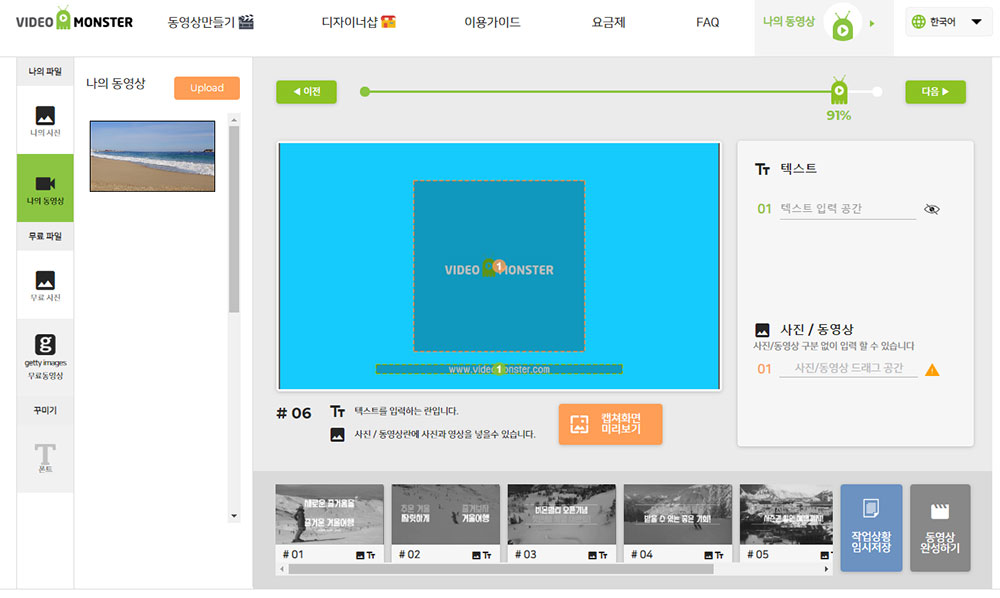1000x598 pixels.
Task: Click the globe language icon
Action: click(918, 22)
